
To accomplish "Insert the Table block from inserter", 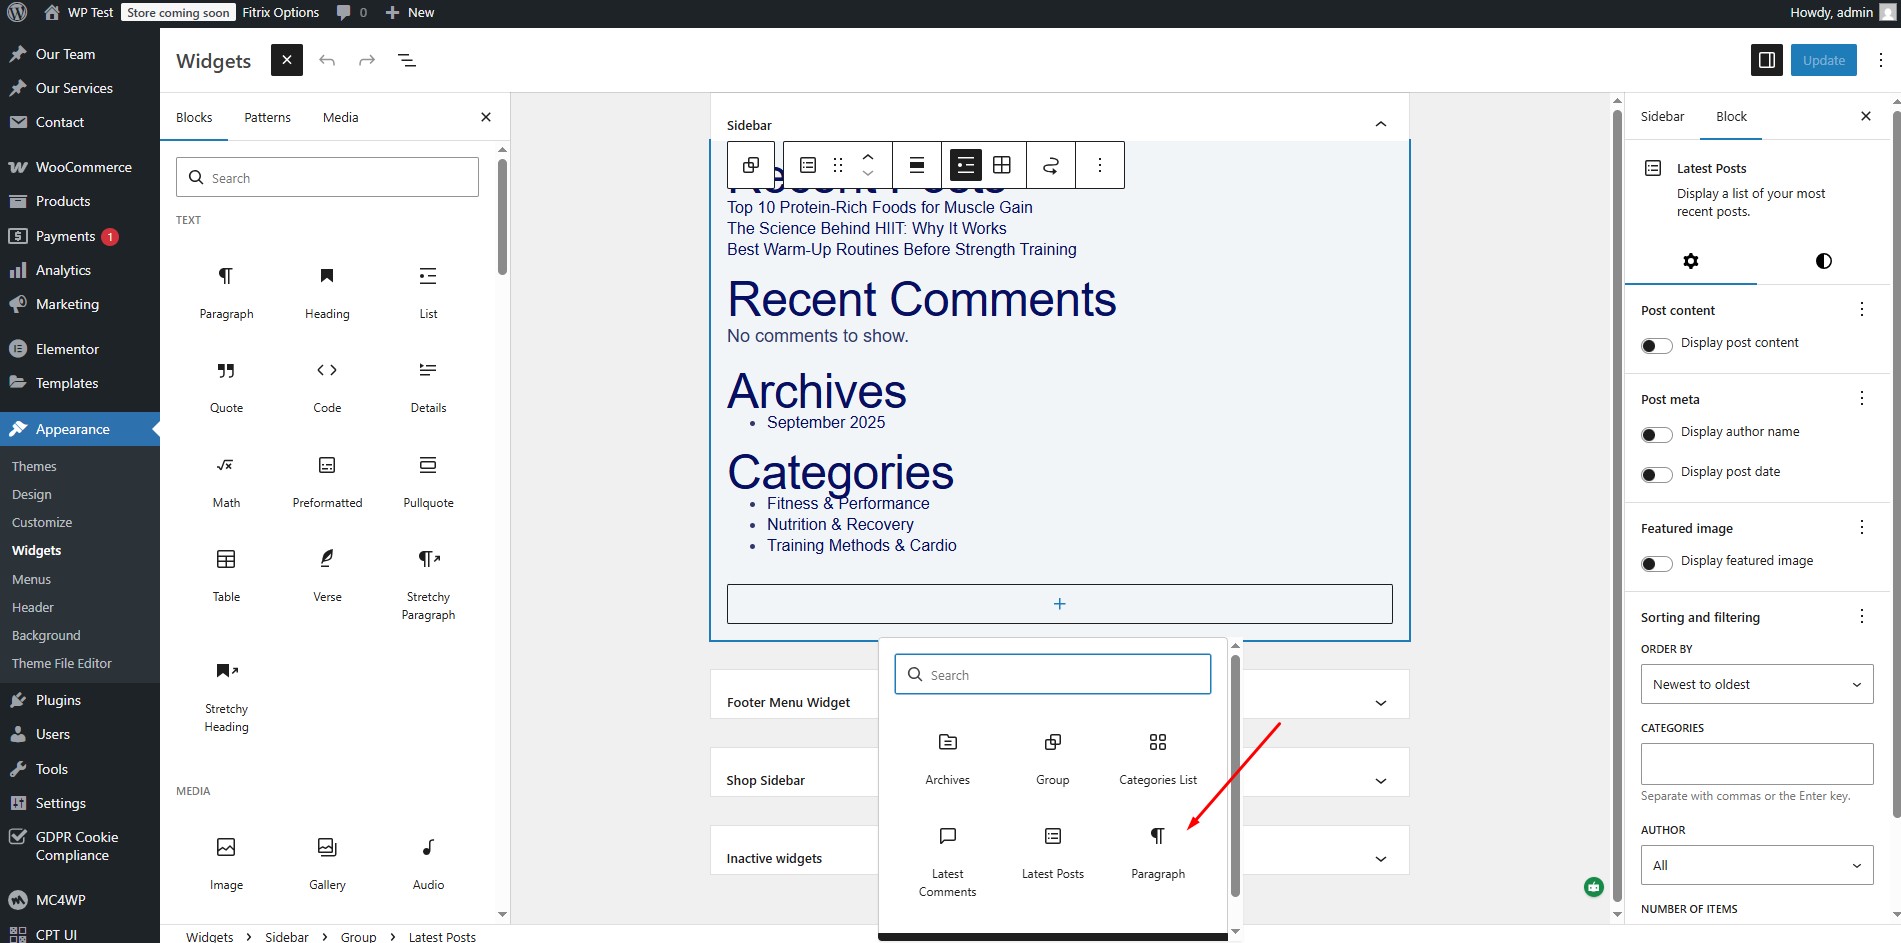I will coord(226,574).
